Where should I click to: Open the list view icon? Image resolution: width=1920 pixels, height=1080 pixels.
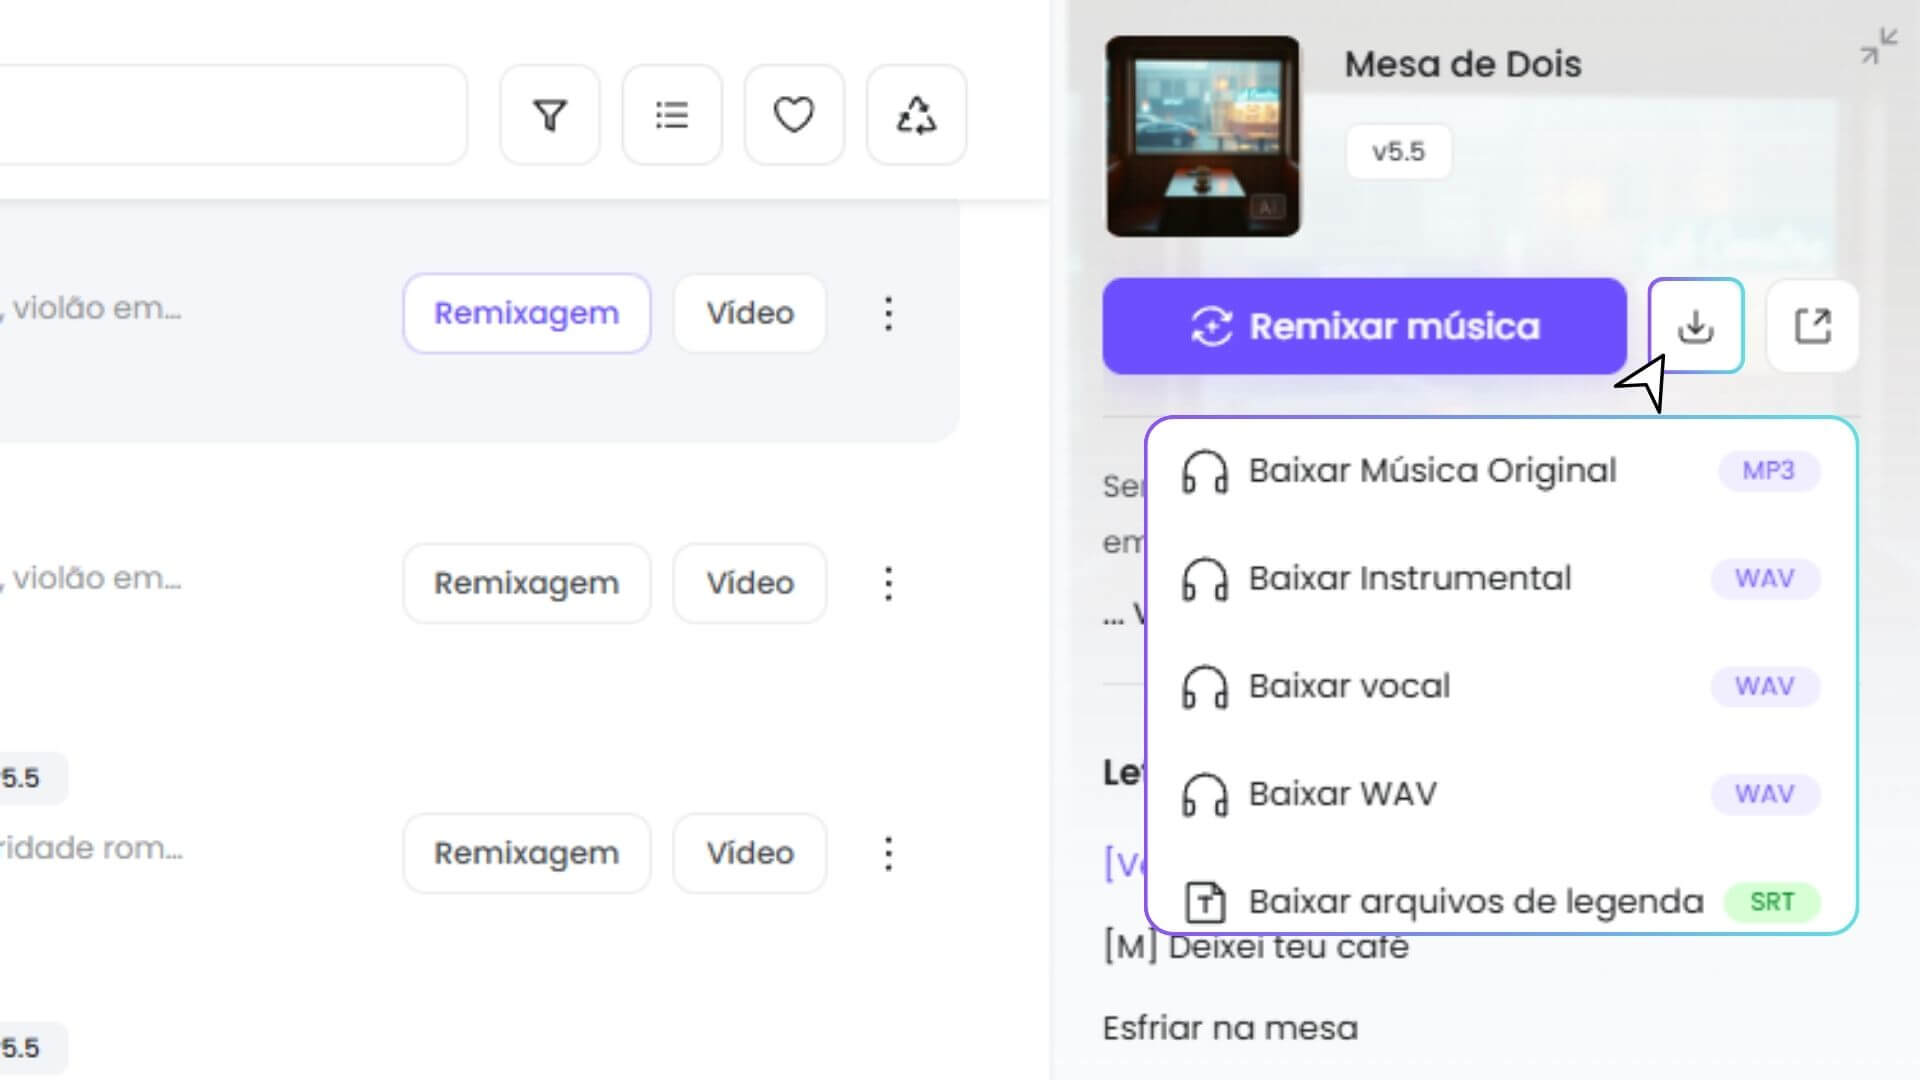[671, 114]
